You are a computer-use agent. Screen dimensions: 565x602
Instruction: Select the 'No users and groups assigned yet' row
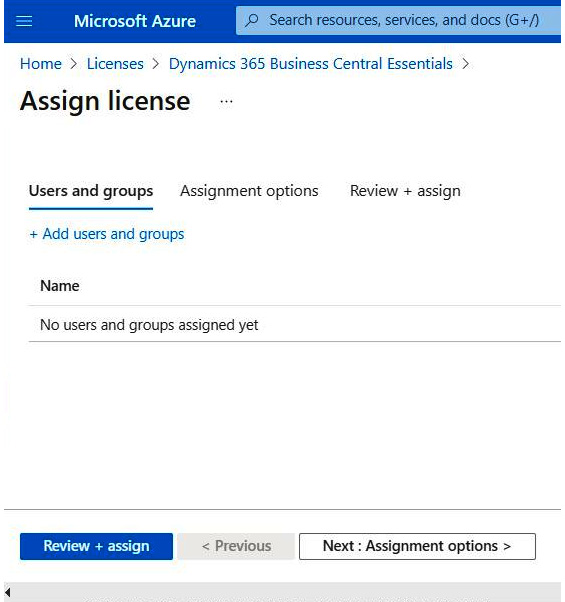point(294,325)
